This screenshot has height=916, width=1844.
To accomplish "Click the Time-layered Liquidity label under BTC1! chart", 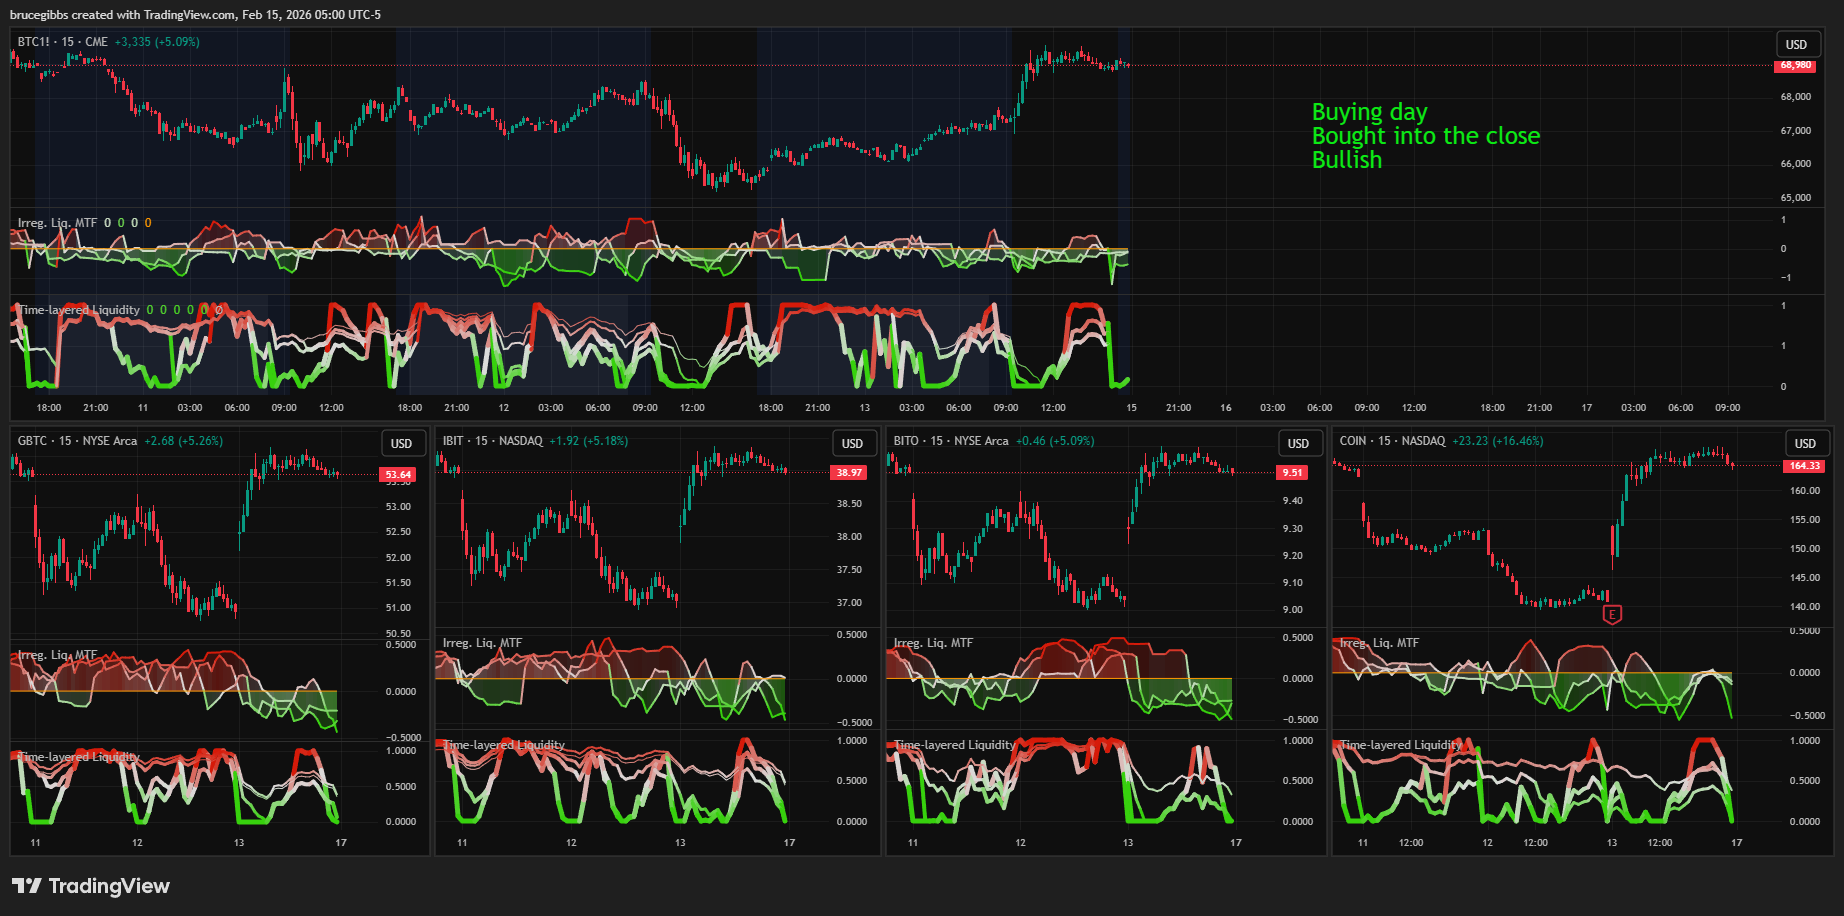I will [80, 310].
